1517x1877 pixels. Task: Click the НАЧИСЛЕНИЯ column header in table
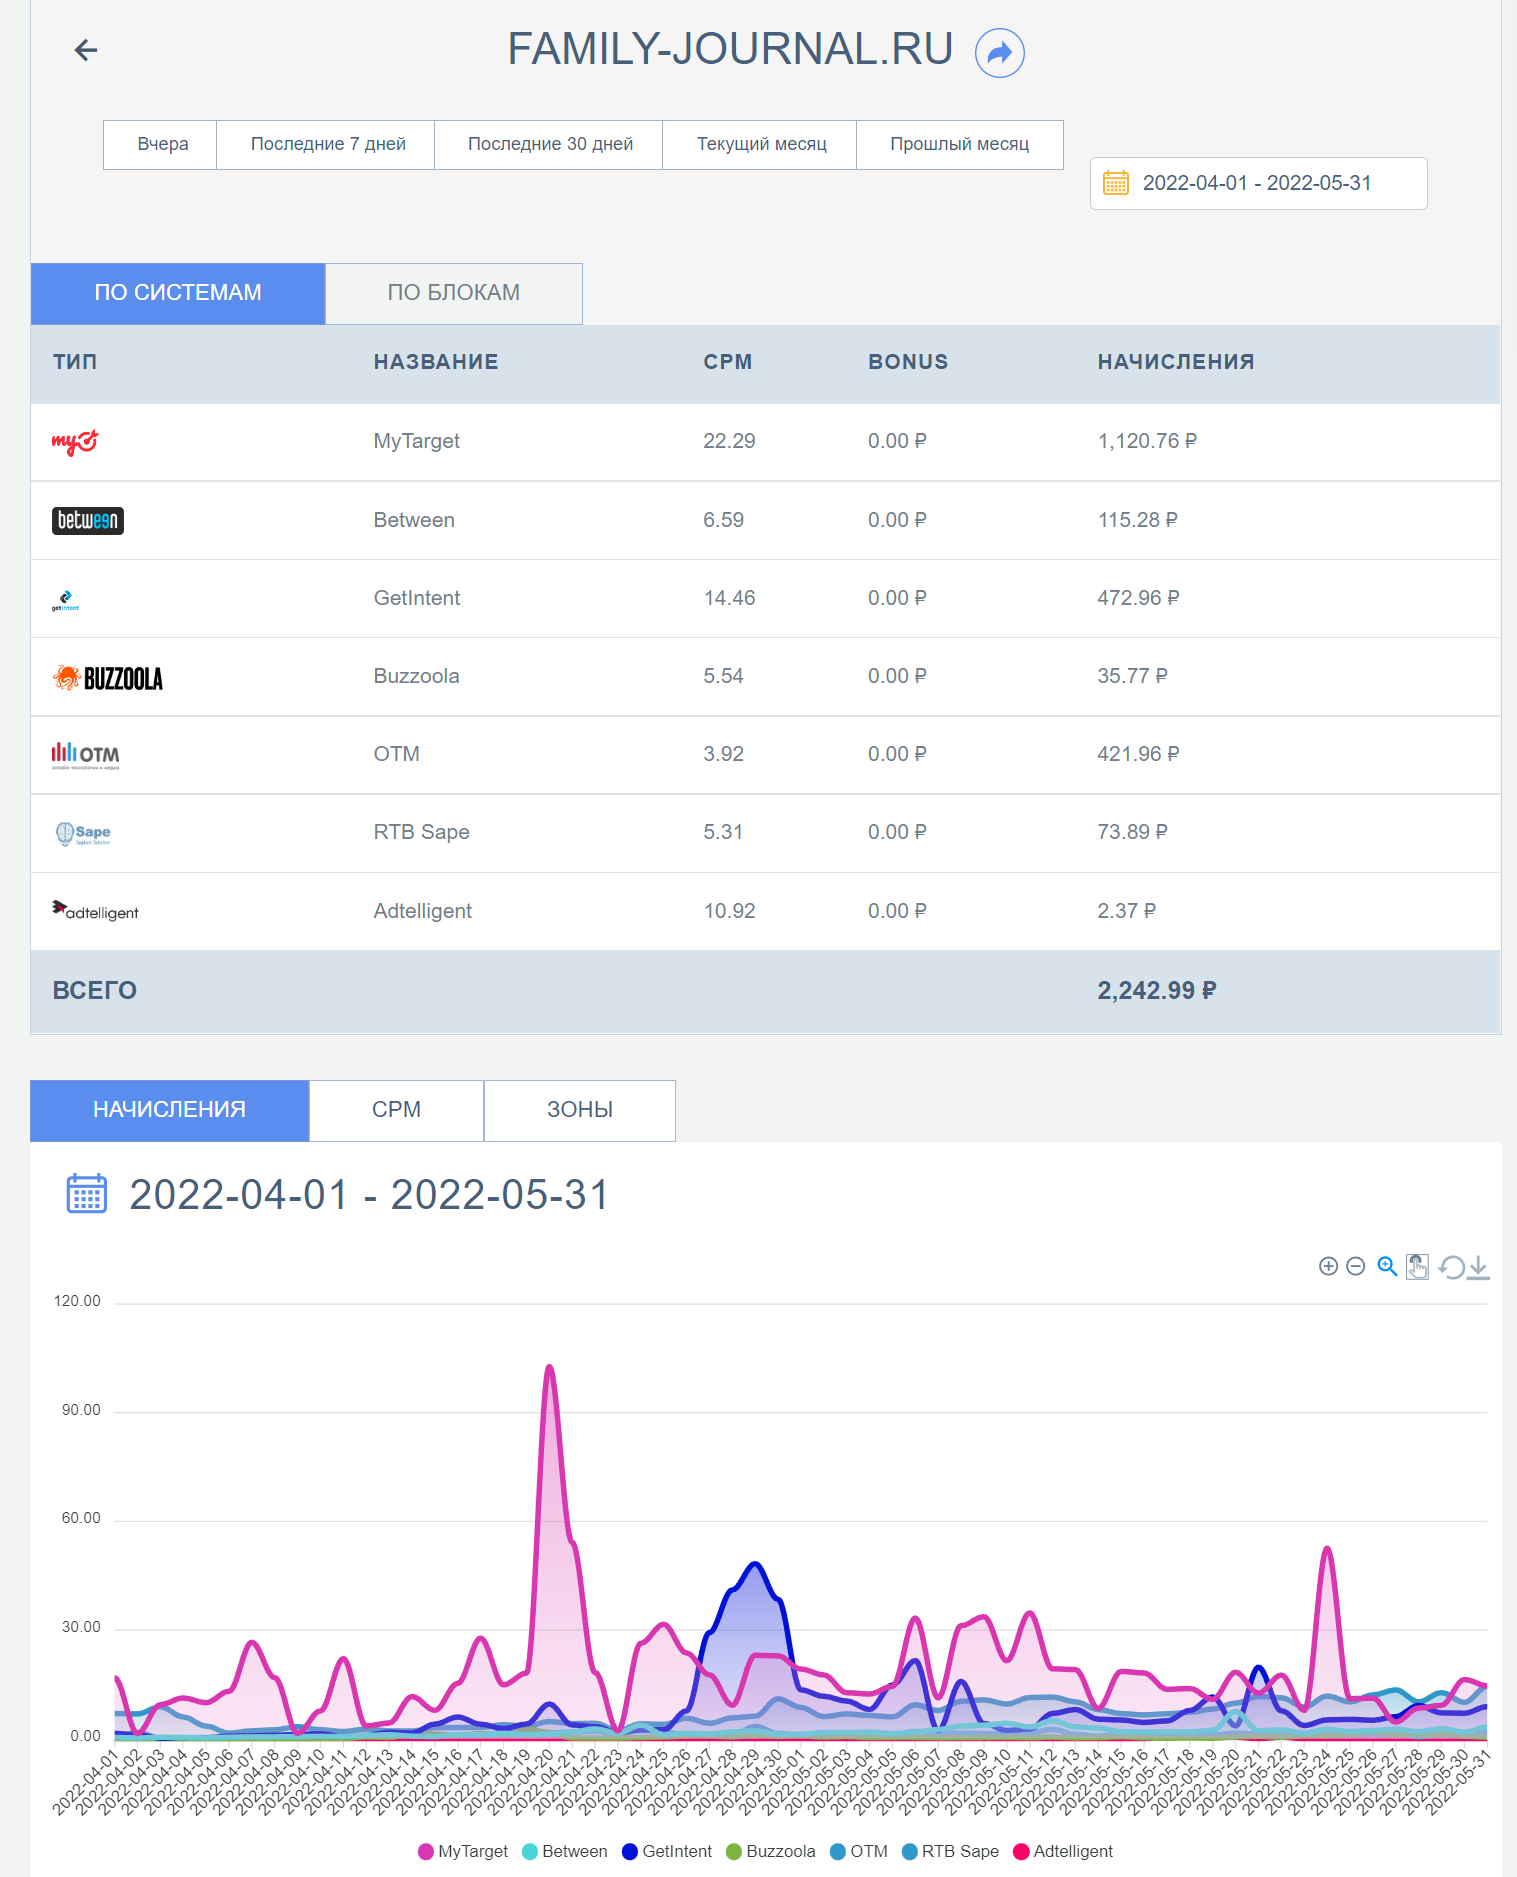pyautogui.click(x=1176, y=362)
